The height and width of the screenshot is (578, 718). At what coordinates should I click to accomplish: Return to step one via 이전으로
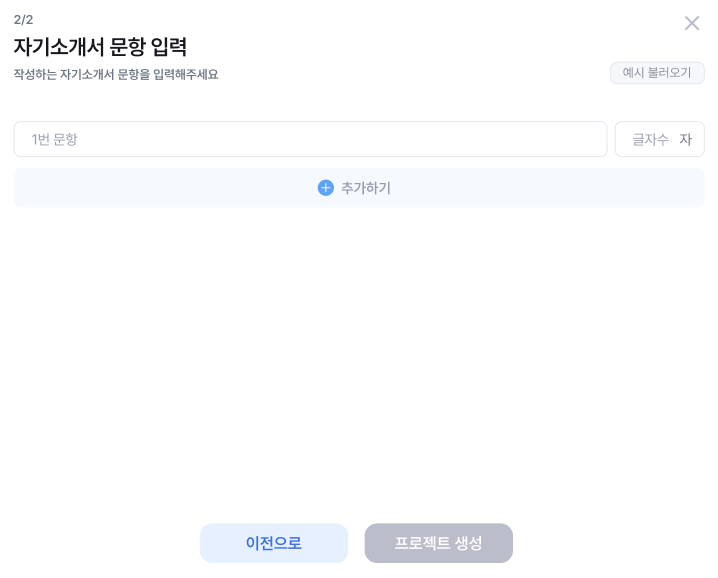pos(274,543)
